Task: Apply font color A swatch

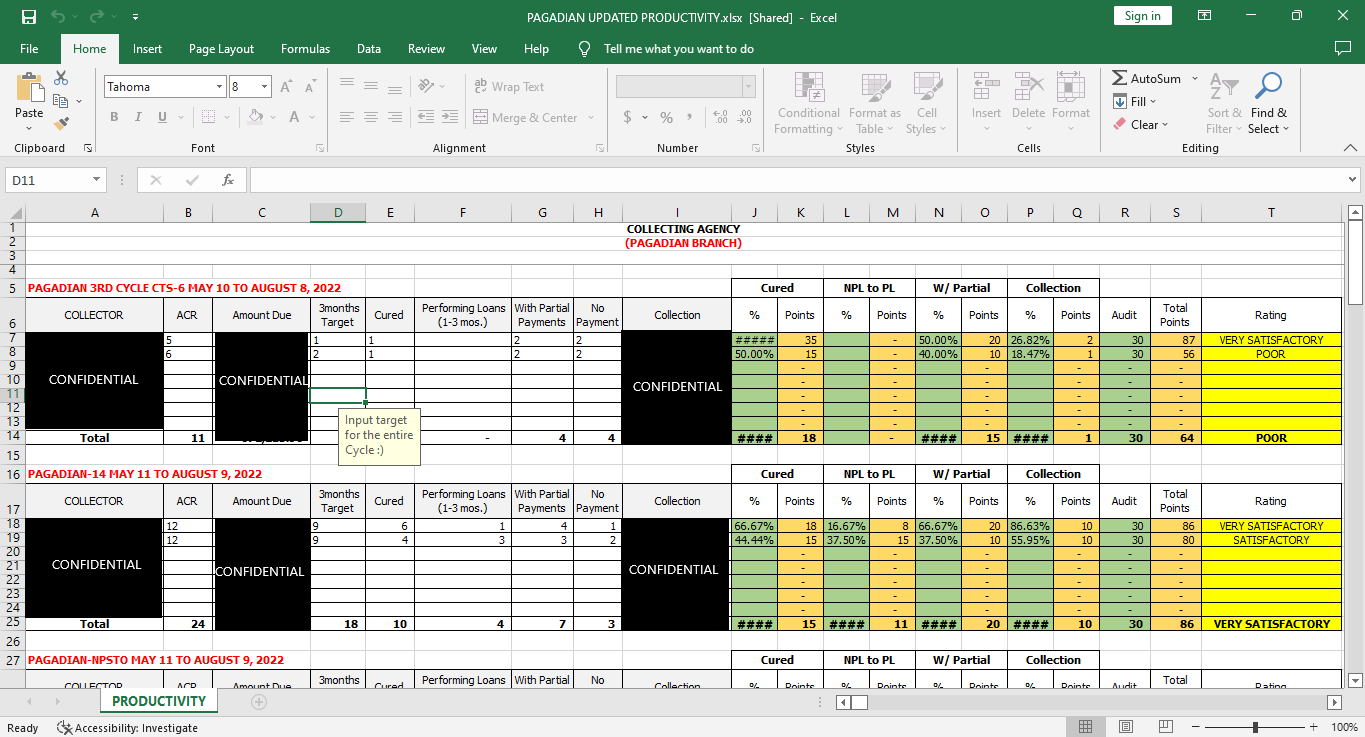Action: tap(295, 117)
